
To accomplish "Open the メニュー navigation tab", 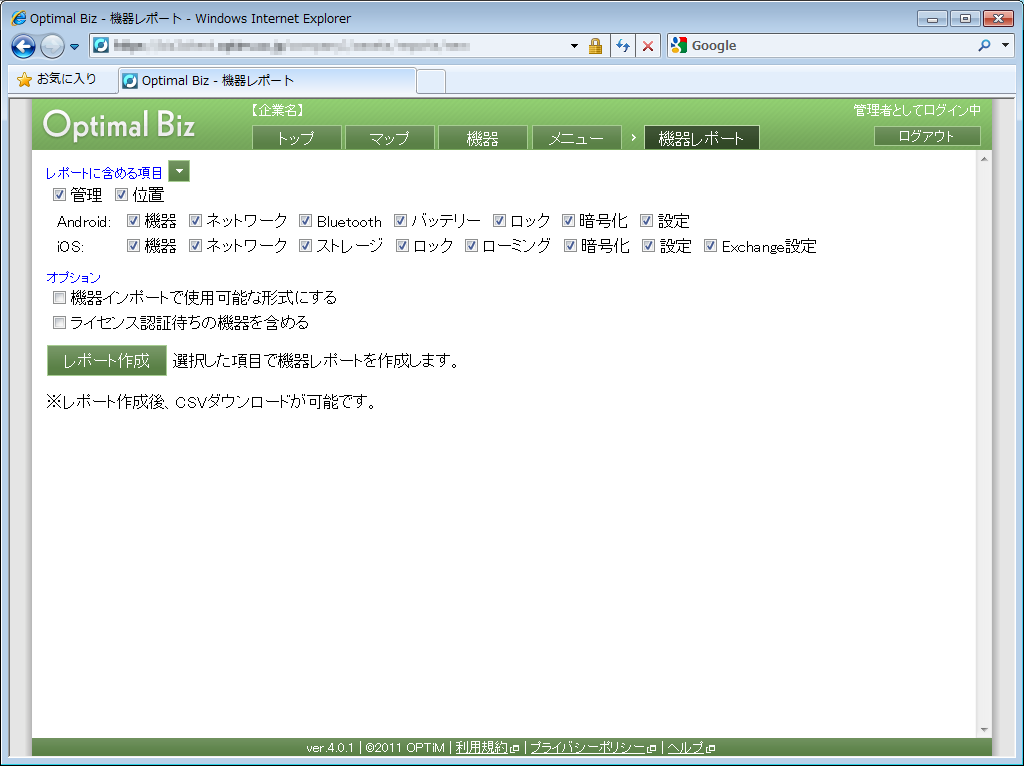I will coord(577,138).
